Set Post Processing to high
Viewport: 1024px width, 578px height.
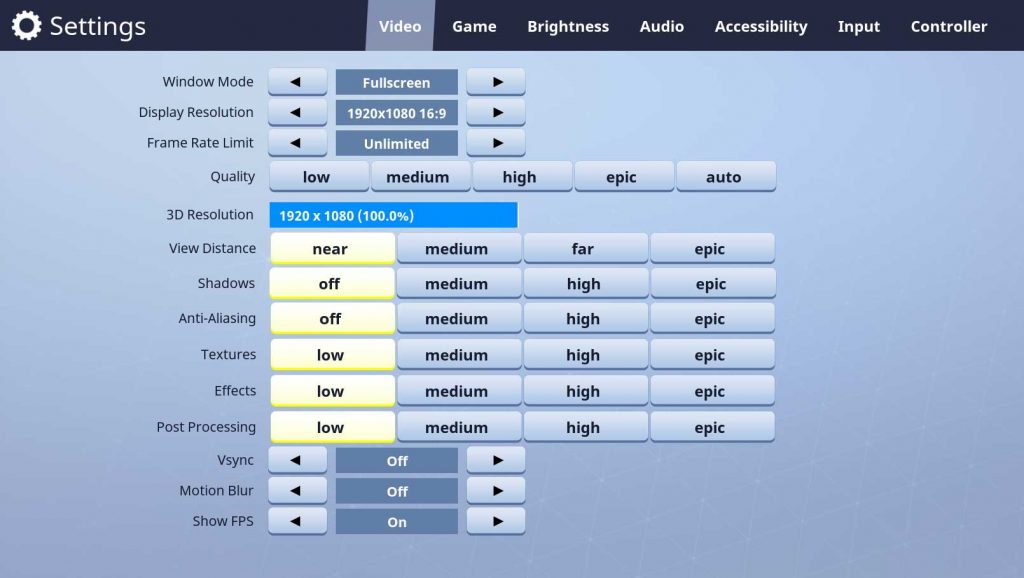[586, 427]
